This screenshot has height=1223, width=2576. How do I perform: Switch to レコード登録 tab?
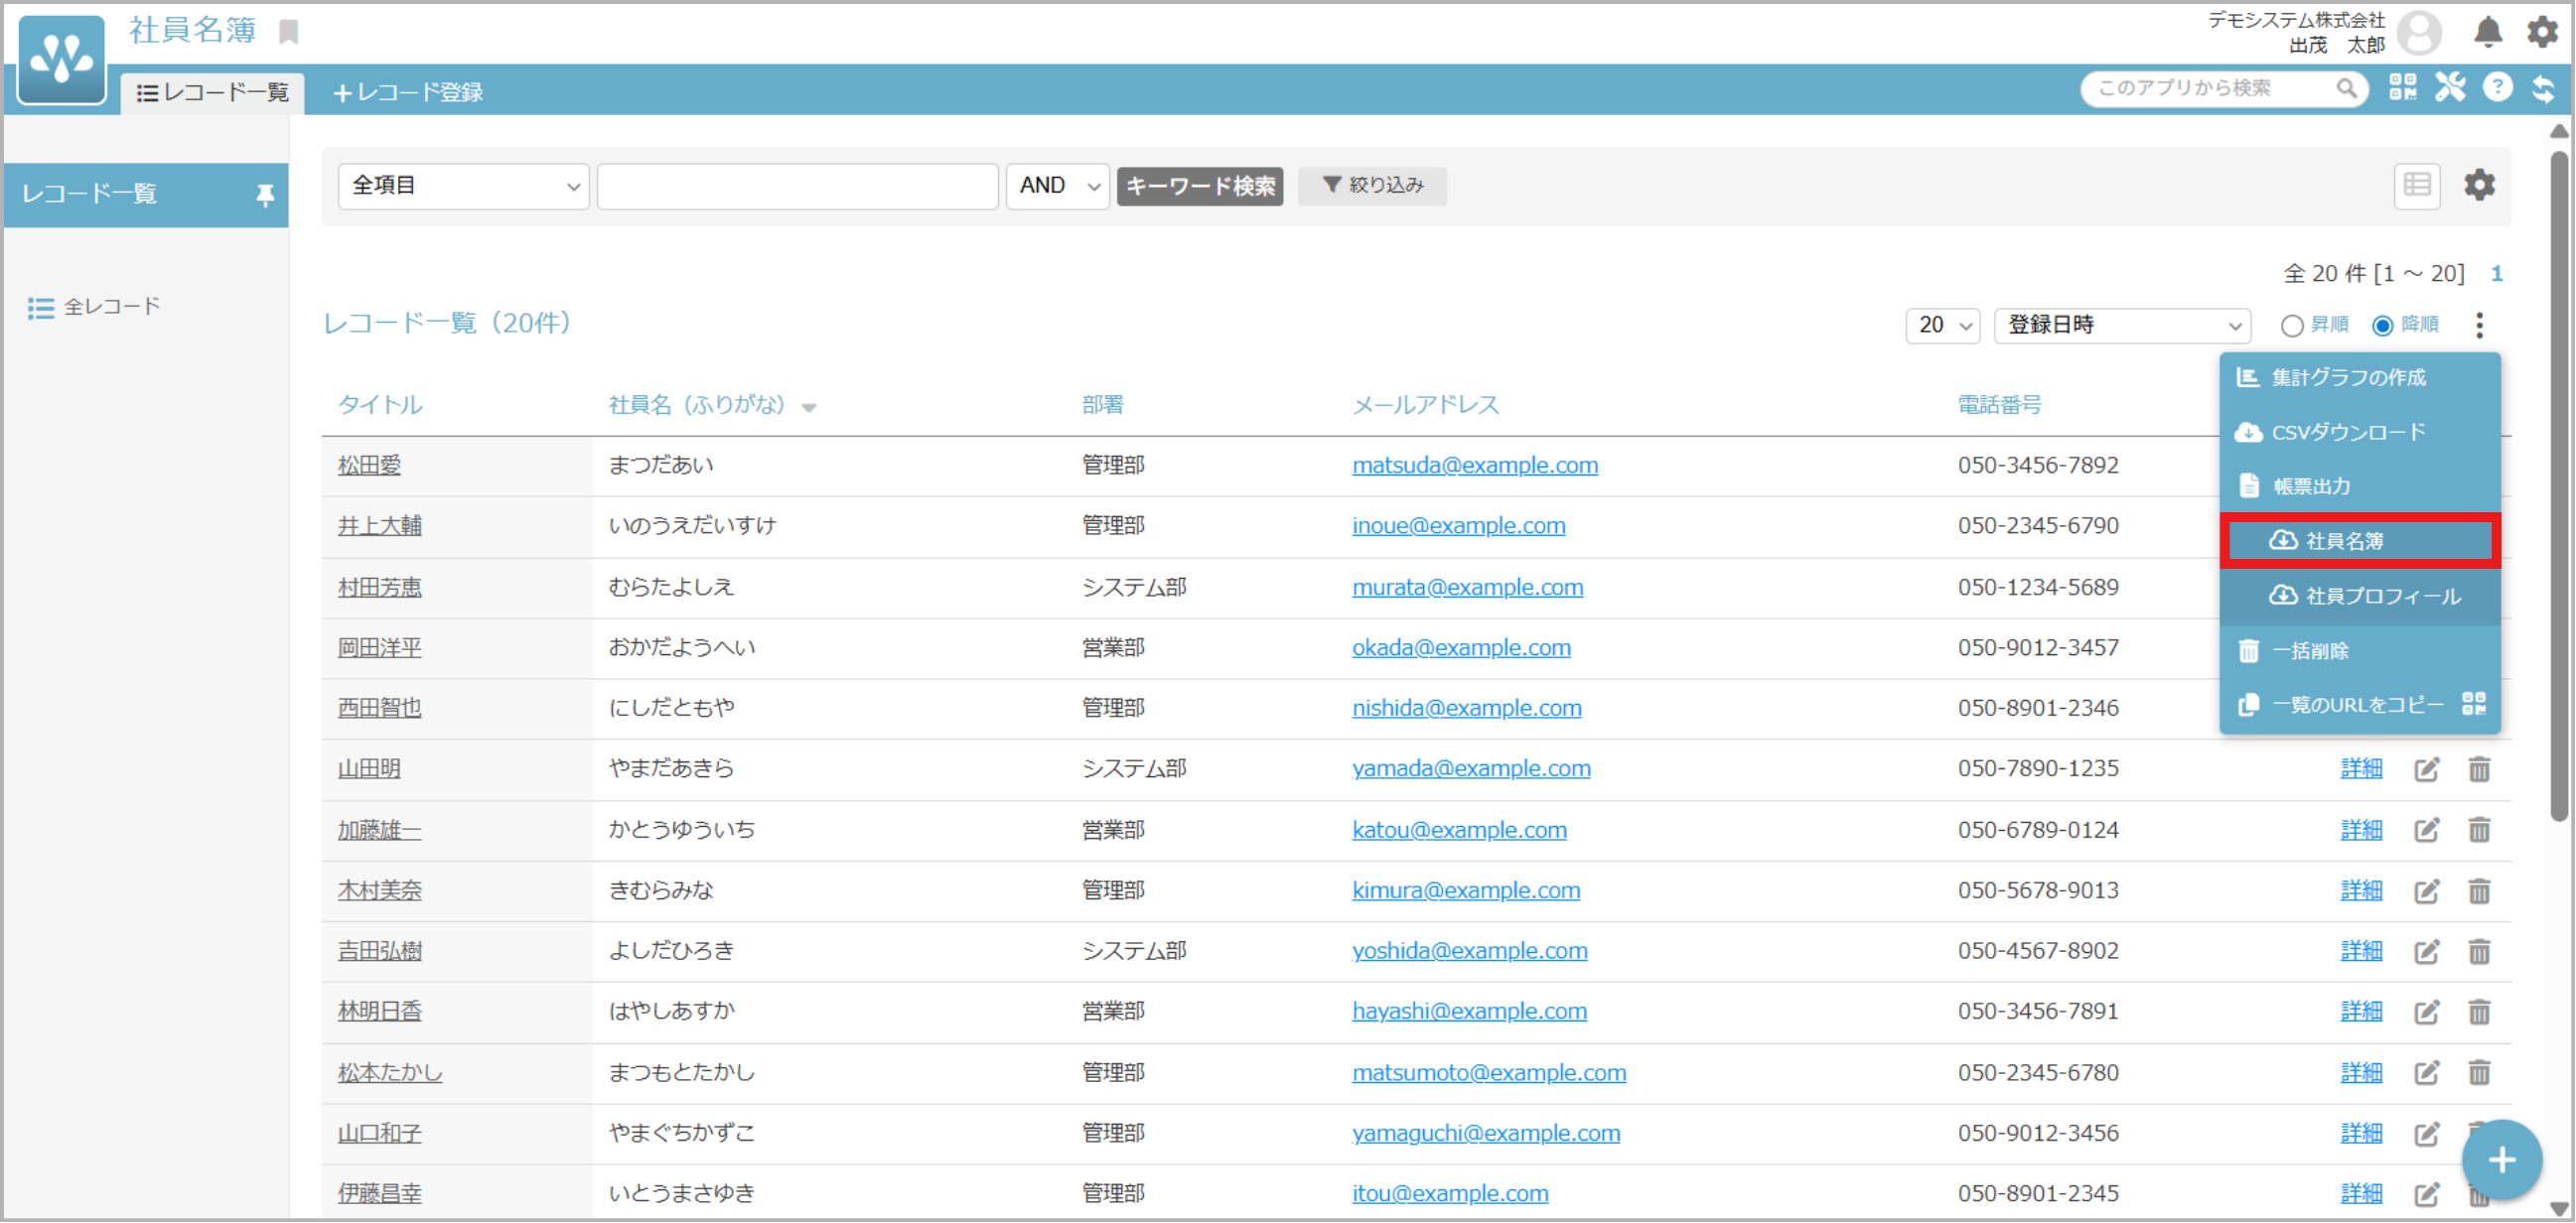408,92
